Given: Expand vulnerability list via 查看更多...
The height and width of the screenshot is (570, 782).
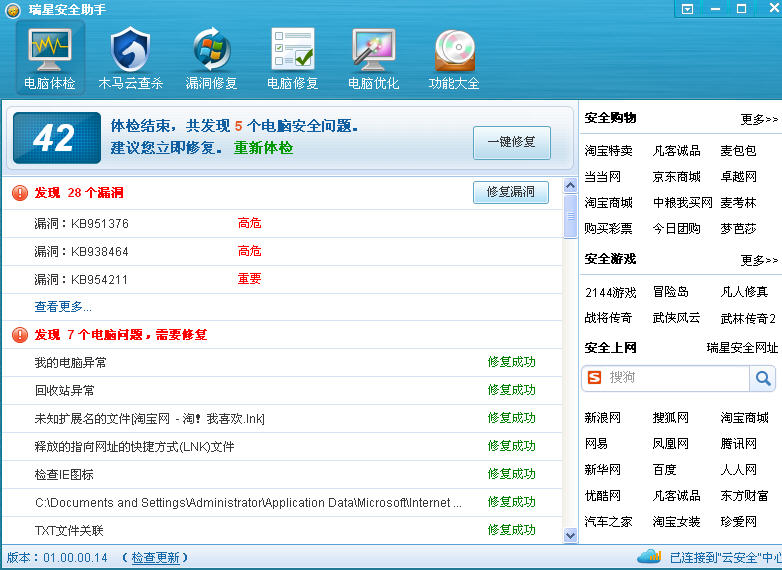Looking at the screenshot, I should tap(63, 307).
